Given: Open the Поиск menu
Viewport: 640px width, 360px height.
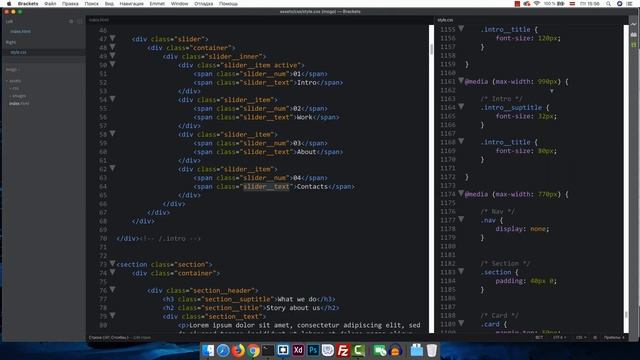Looking at the screenshot, I should [x=91, y=4].
